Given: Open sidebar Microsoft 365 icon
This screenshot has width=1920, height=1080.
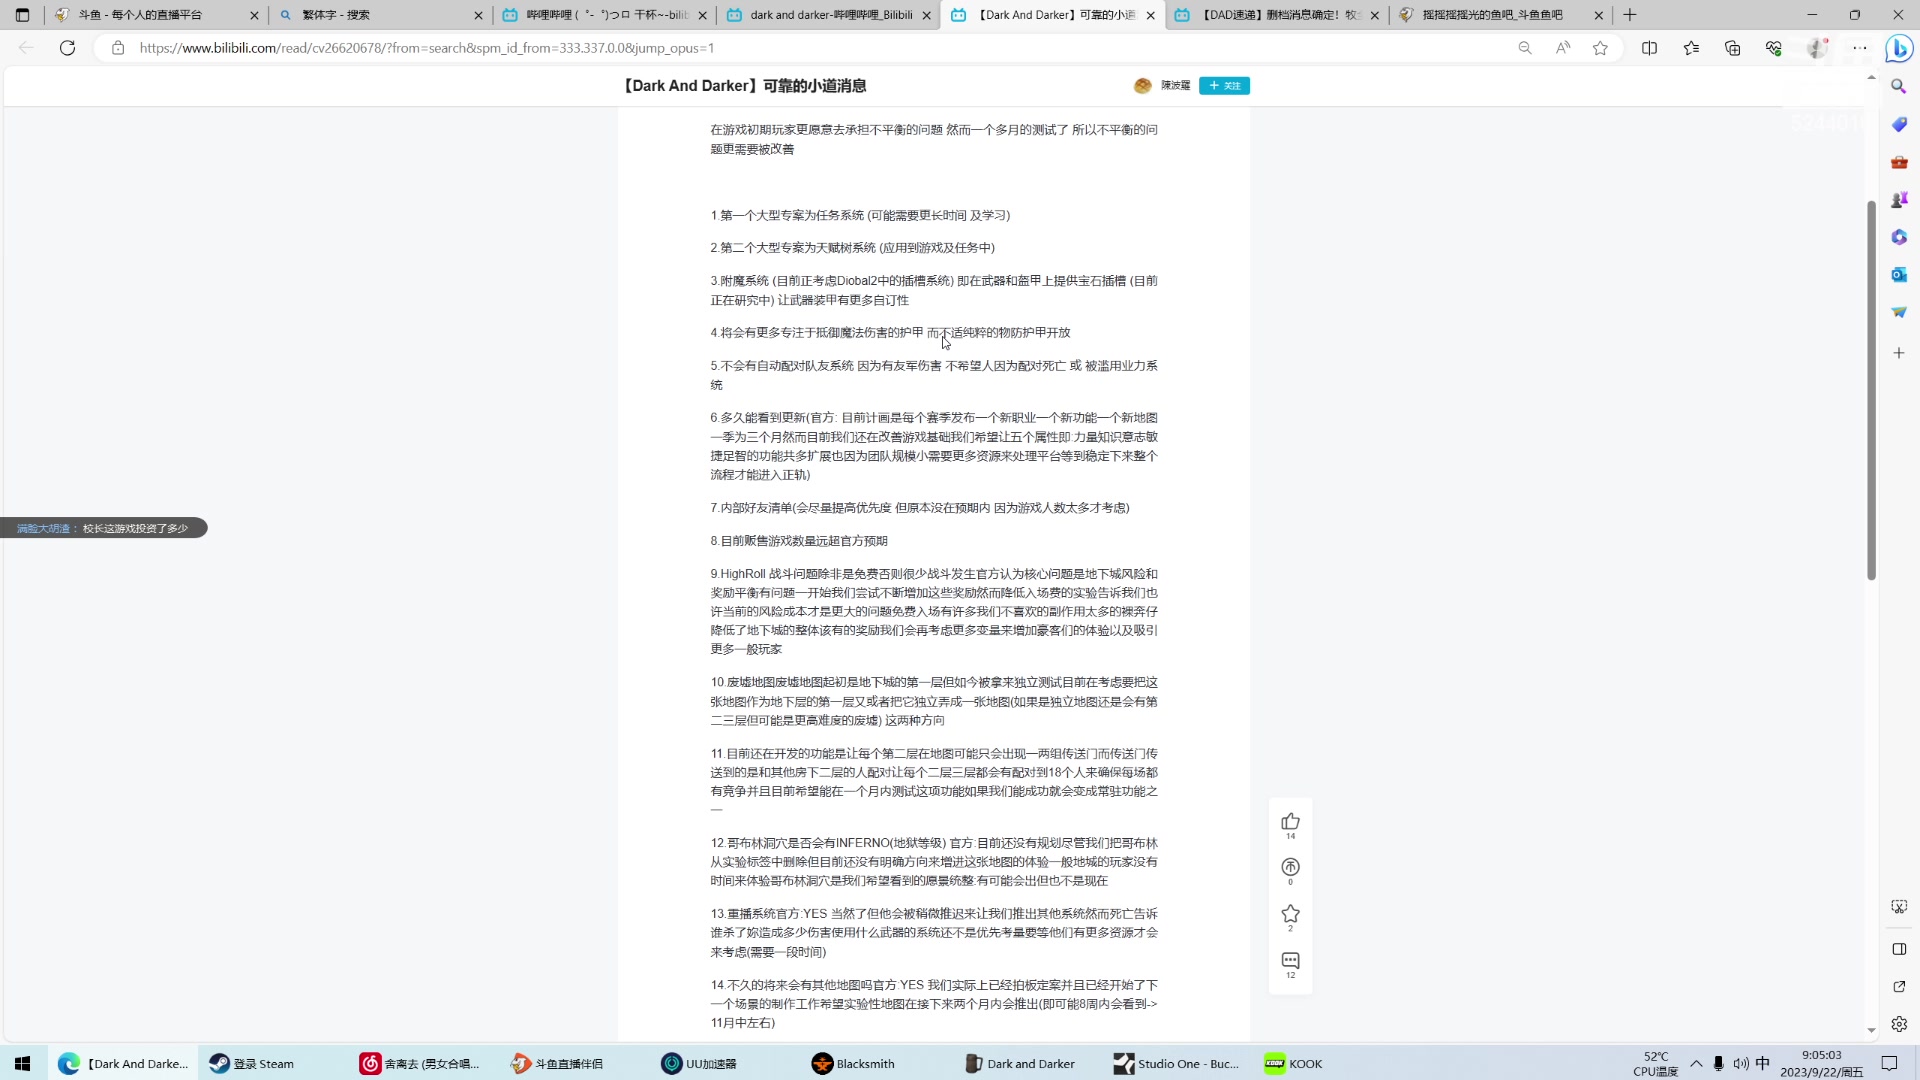Looking at the screenshot, I should point(1899,238).
